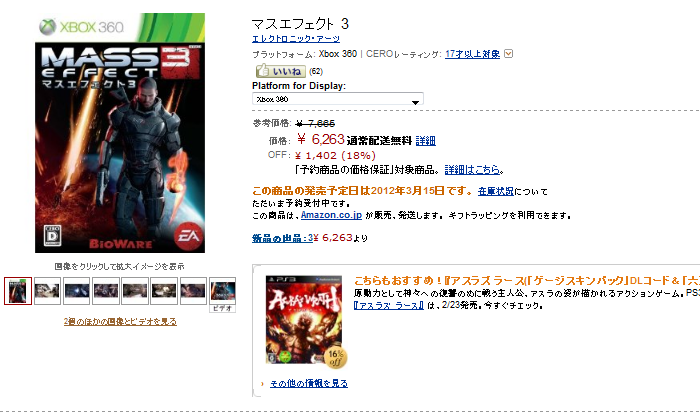Click the 詳細 shipping details link
700x418 pixels.
pos(425,141)
